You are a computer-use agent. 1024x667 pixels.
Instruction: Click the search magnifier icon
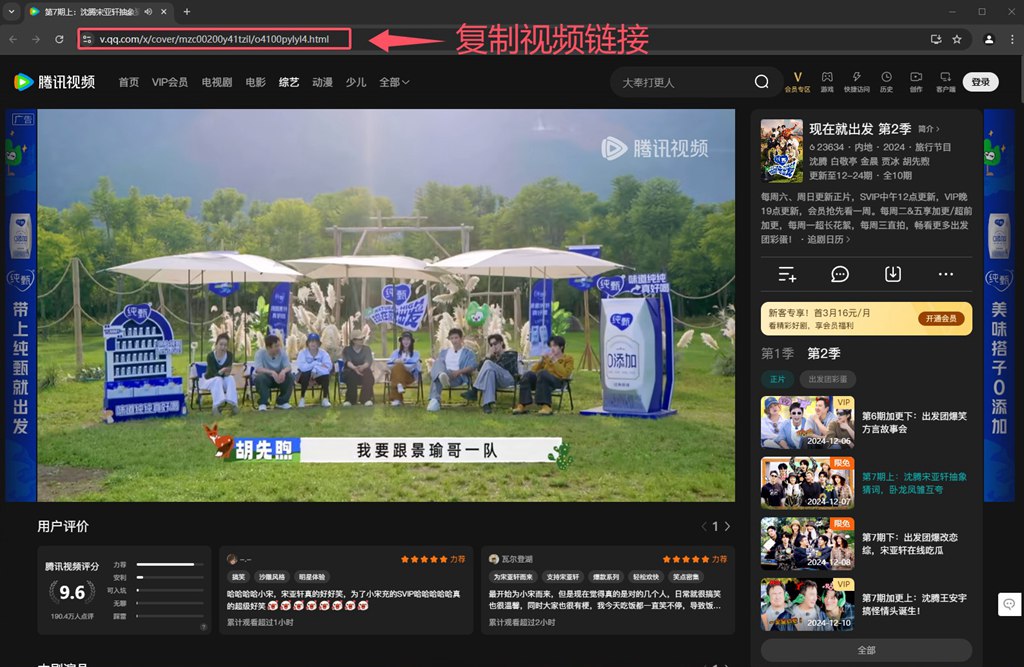tap(761, 81)
